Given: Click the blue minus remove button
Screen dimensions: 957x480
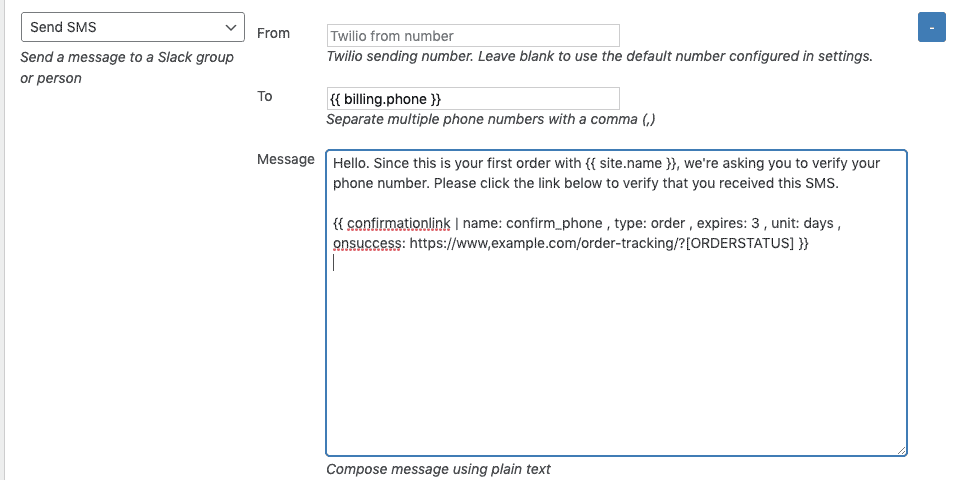Looking at the screenshot, I should tap(931, 28).
